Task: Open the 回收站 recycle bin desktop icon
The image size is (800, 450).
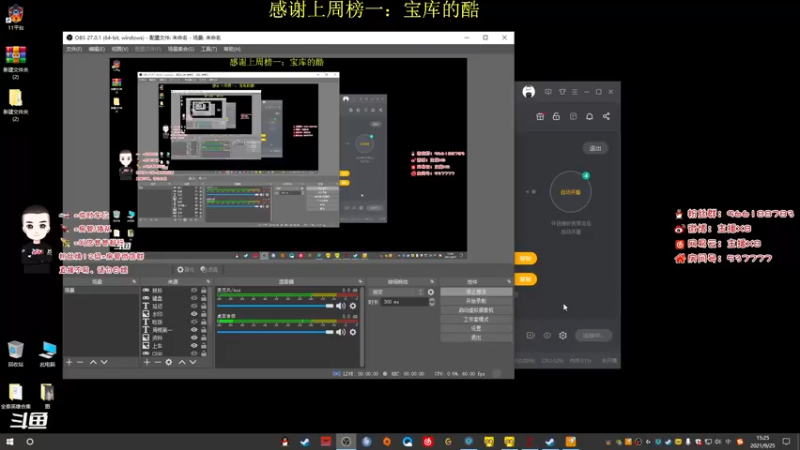Action: click(x=15, y=354)
